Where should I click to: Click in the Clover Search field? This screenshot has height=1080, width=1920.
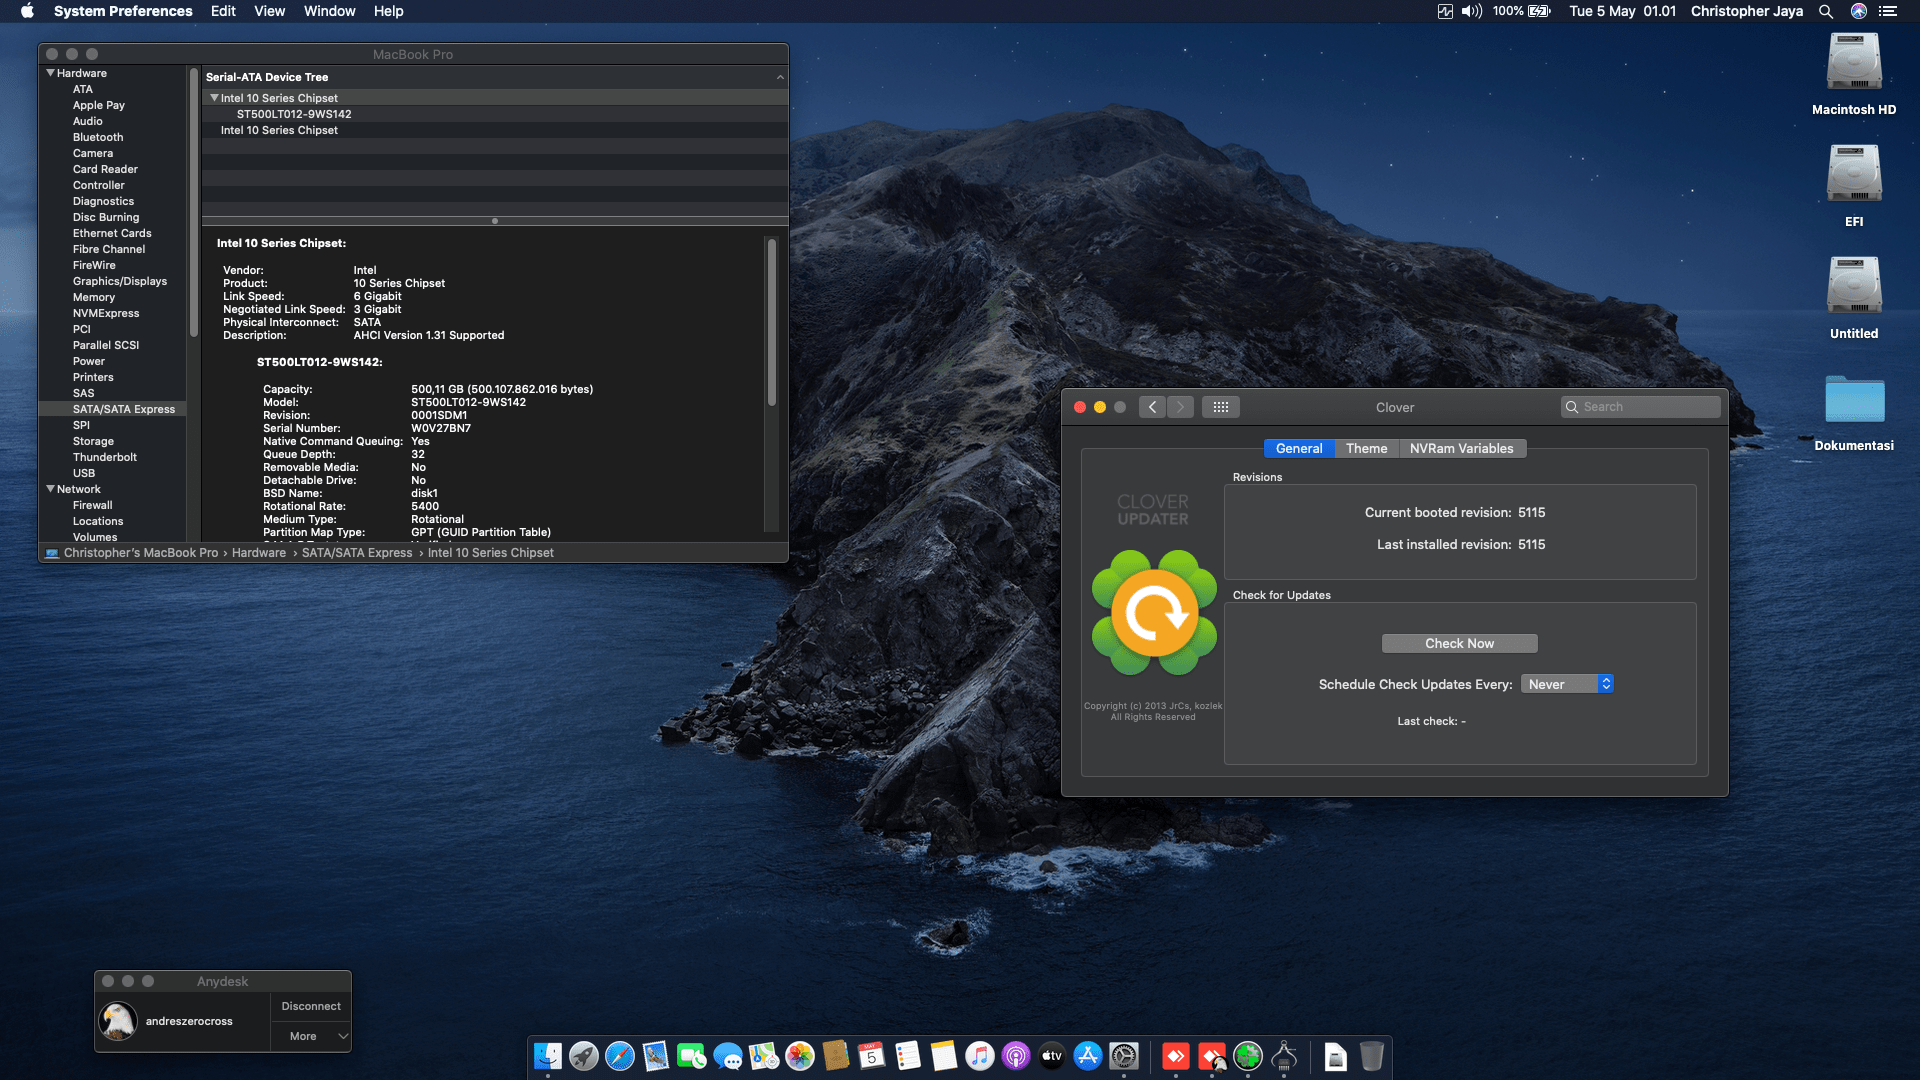[1640, 407]
